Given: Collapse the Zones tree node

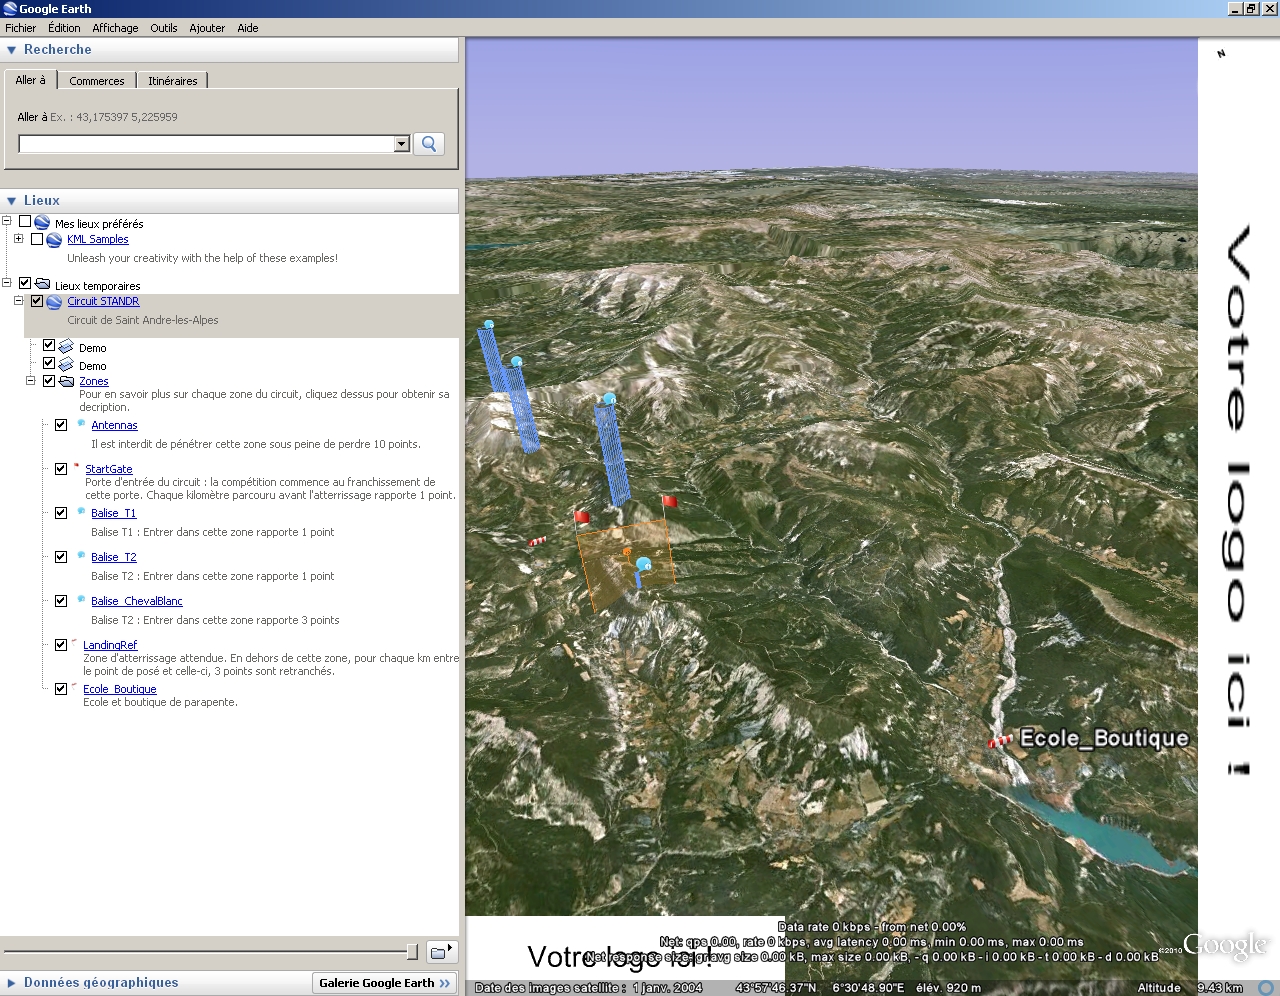Looking at the screenshot, I should click(x=30, y=380).
